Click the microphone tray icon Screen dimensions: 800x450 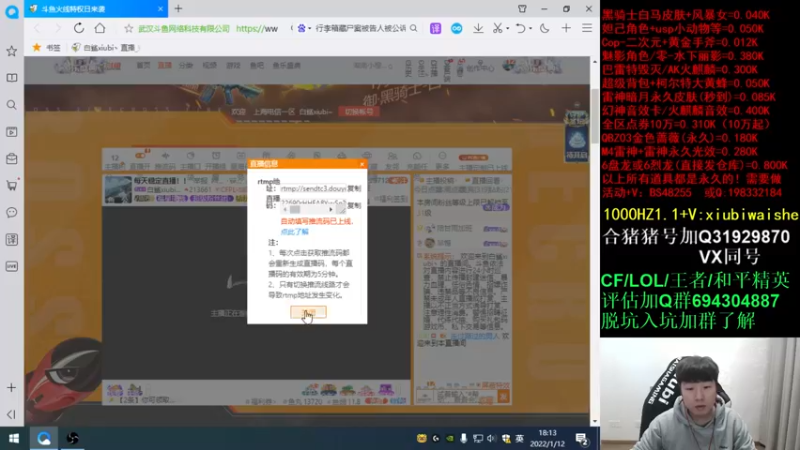(463, 438)
